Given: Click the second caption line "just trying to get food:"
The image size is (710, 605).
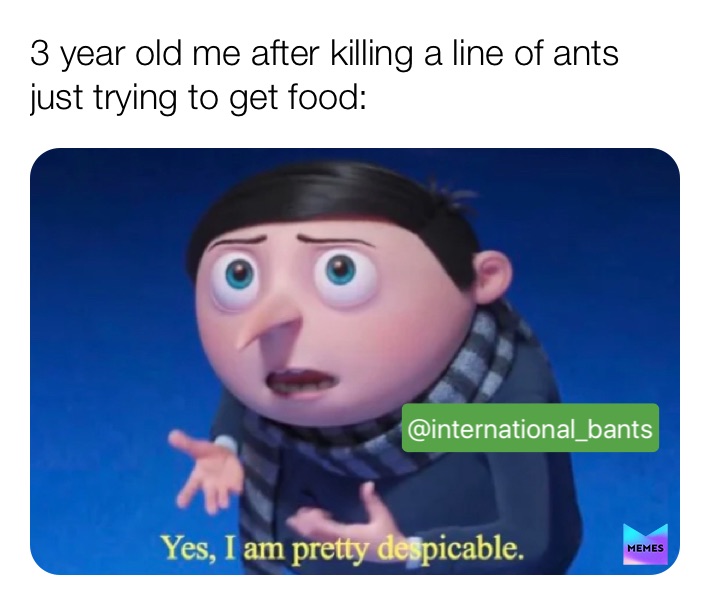Looking at the screenshot, I should tap(198, 98).
